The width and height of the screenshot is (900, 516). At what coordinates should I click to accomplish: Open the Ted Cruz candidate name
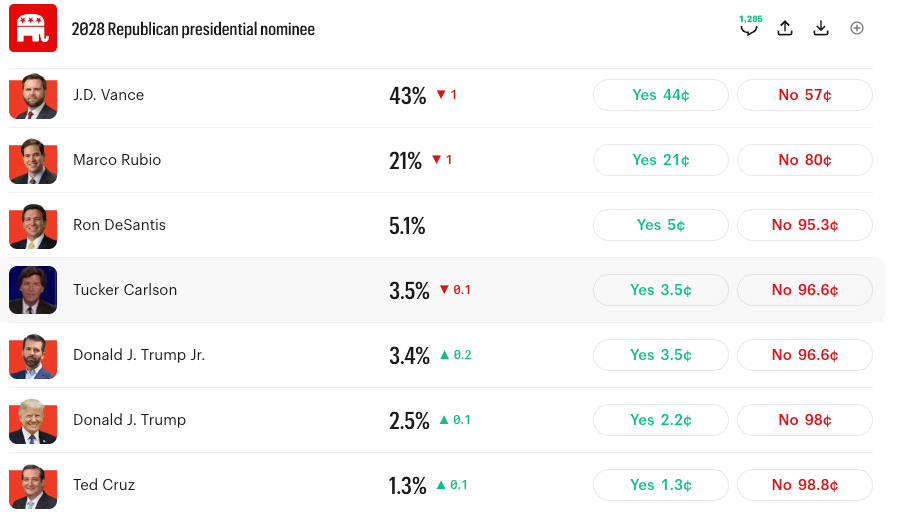[x=104, y=485]
